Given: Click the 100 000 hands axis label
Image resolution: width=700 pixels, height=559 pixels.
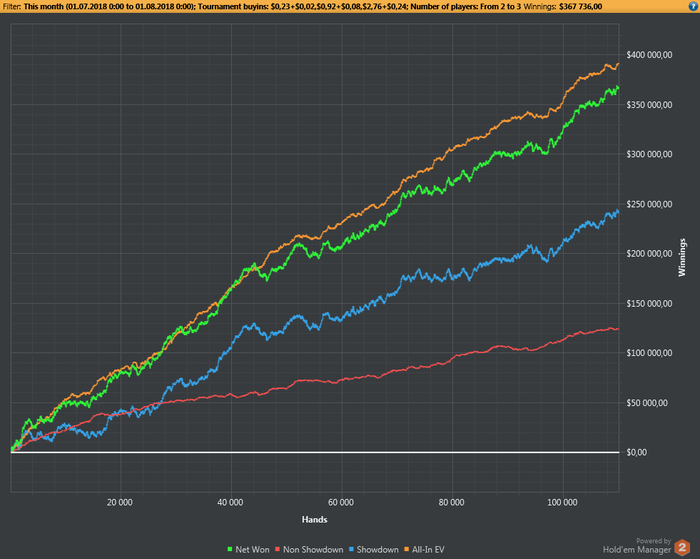Looking at the screenshot, I should pos(562,503).
